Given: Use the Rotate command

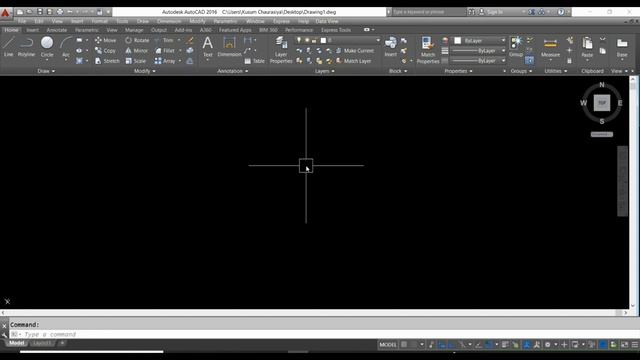Looking at the screenshot, I should coord(137,40).
